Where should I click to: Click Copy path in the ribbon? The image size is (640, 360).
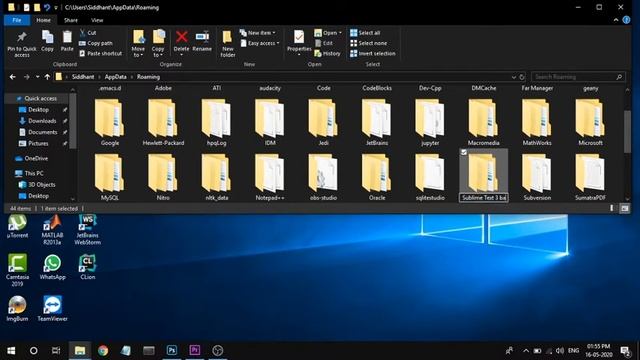tap(96, 43)
